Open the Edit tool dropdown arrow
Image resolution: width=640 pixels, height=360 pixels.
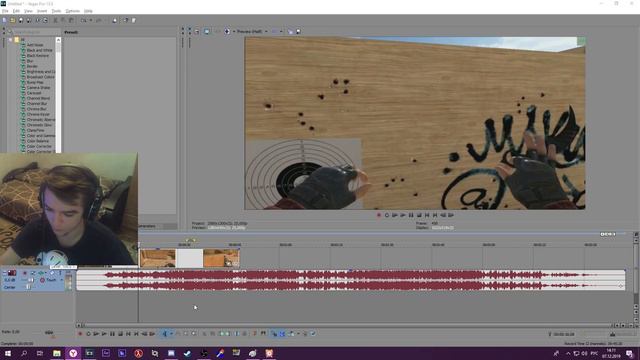click(x=171, y=333)
